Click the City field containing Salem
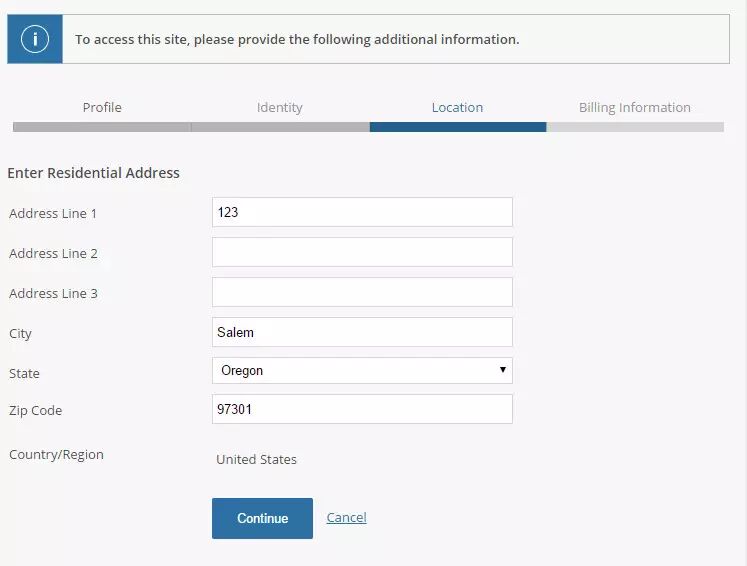 [362, 332]
